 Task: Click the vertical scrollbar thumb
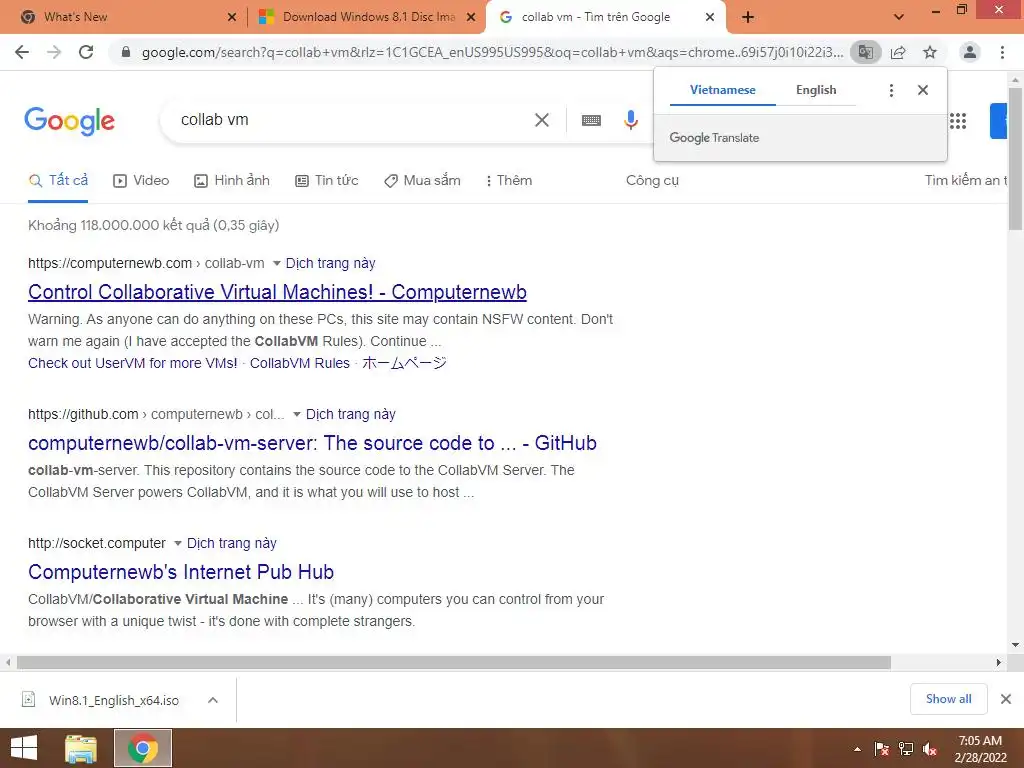[x=1015, y=159]
